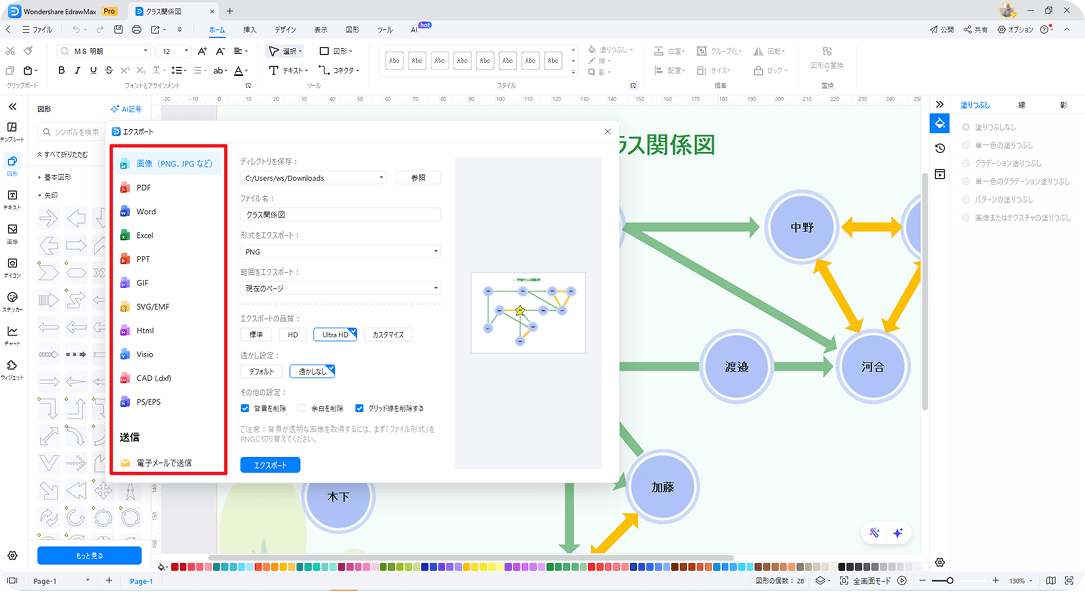This screenshot has height=592, width=1085.
Task: Check the 余白を削除 checkbox
Action: pyautogui.click(x=302, y=408)
